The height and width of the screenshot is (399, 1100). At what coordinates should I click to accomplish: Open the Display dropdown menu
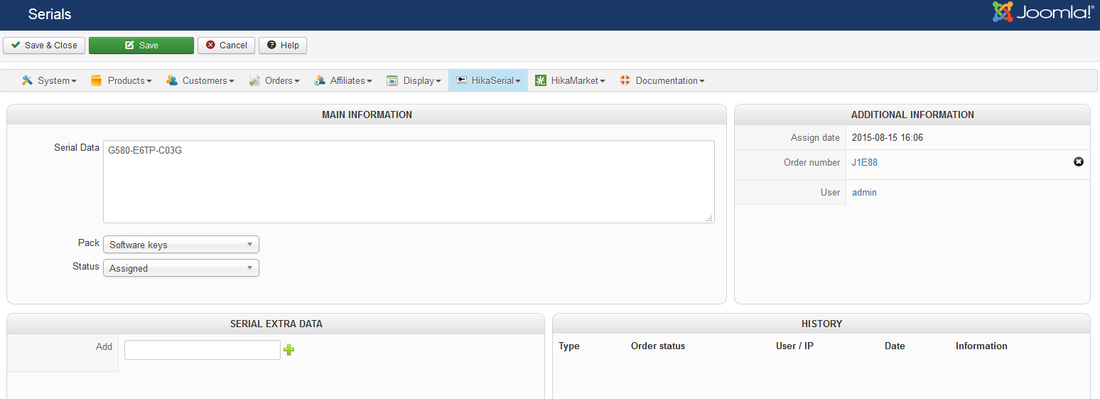click(x=414, y=81)
